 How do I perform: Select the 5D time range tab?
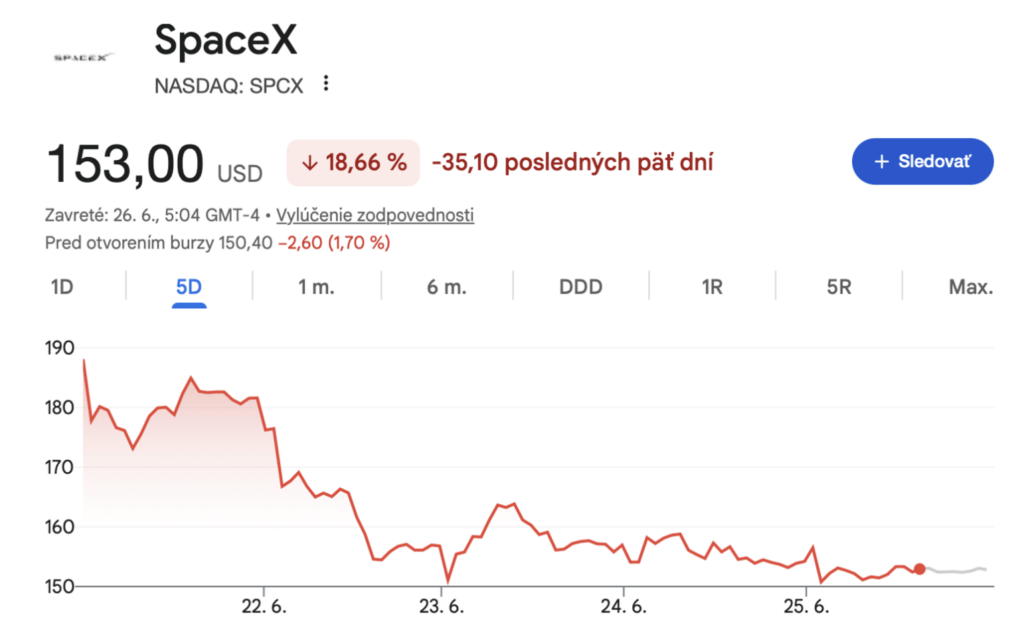(189, 287)
